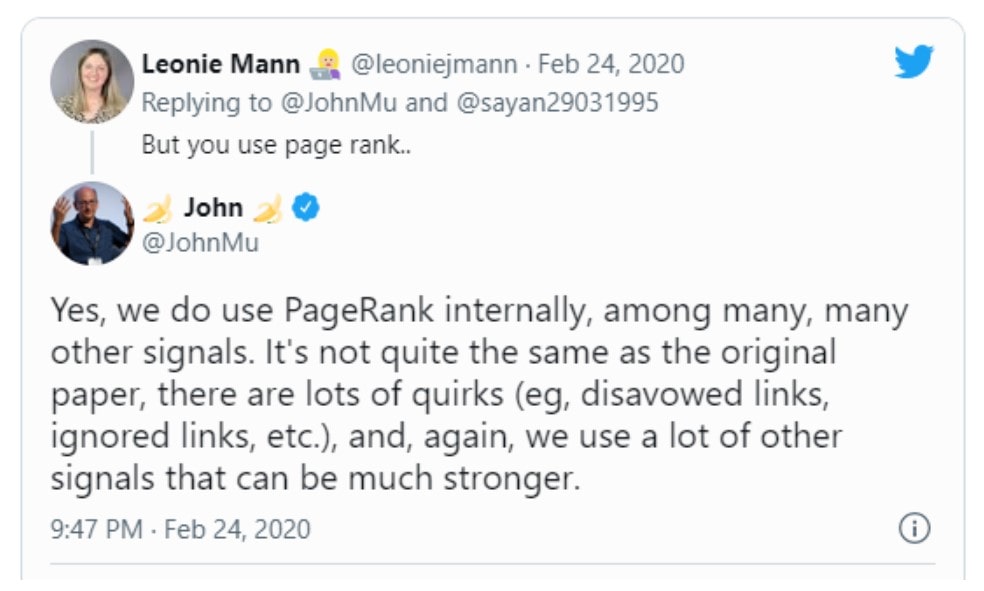Click the Twitter bird logo
This screenshot has height=591, width=984.
point(914,63)
